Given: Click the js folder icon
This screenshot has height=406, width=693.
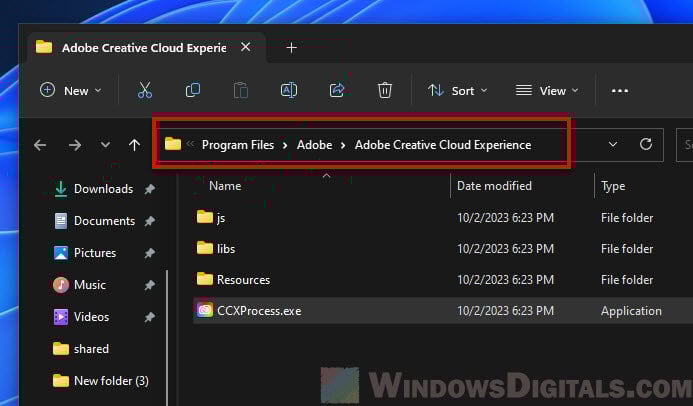Looking at the screenshot, I should tap(205, 217).
